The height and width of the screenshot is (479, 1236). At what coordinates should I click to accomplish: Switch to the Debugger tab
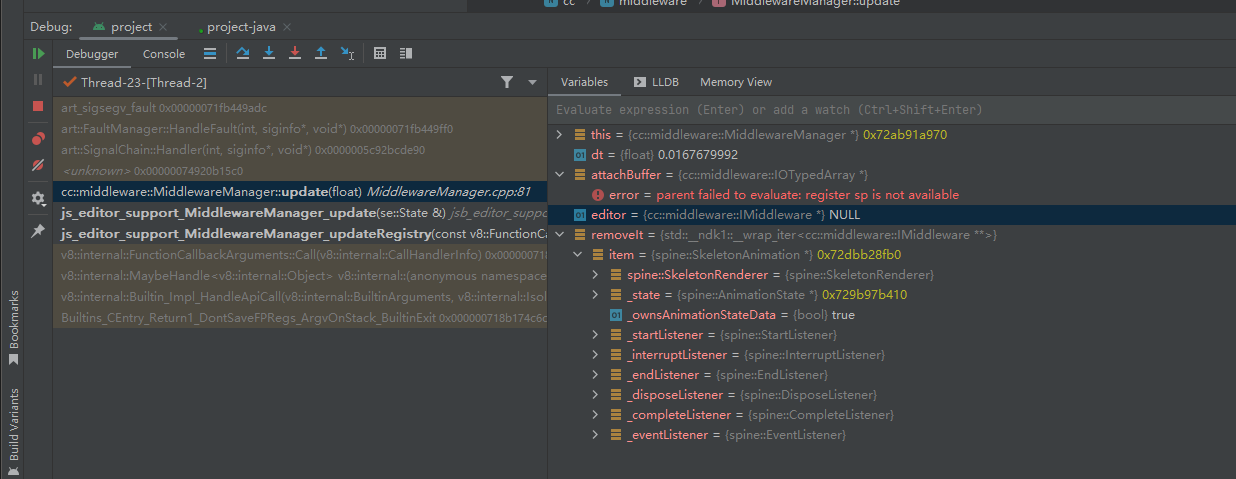[92, 54]
